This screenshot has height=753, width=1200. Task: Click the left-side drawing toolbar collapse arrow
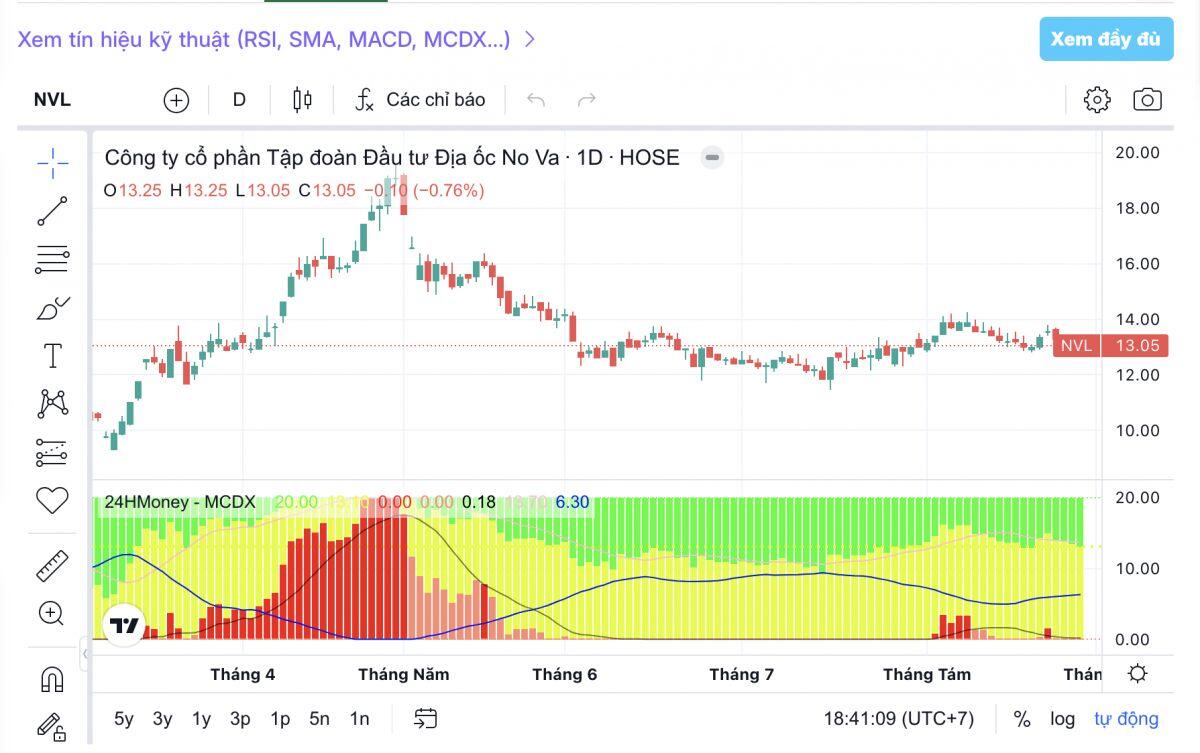coord(85,654)
